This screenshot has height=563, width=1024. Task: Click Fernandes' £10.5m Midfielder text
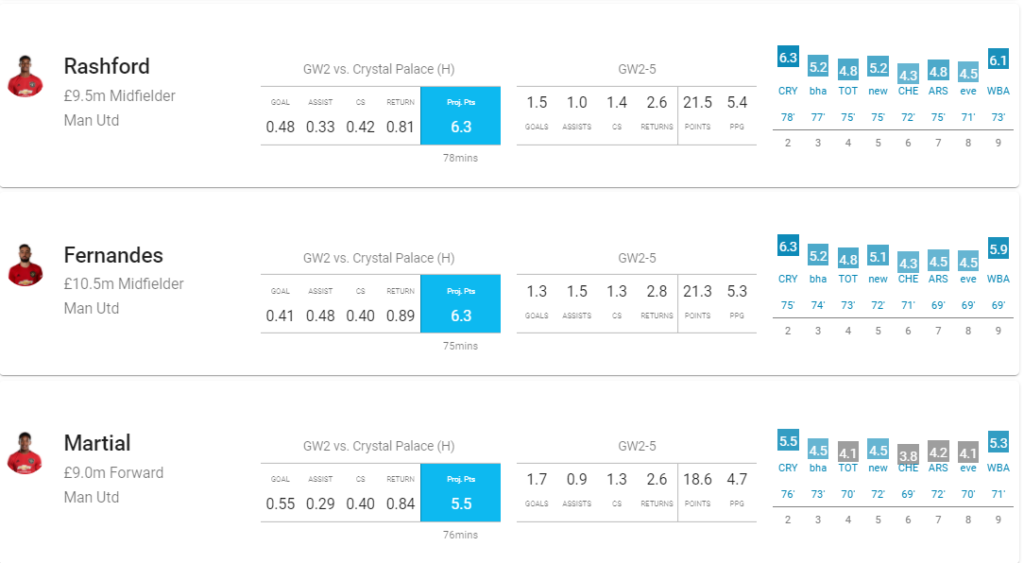click(124, 284)
